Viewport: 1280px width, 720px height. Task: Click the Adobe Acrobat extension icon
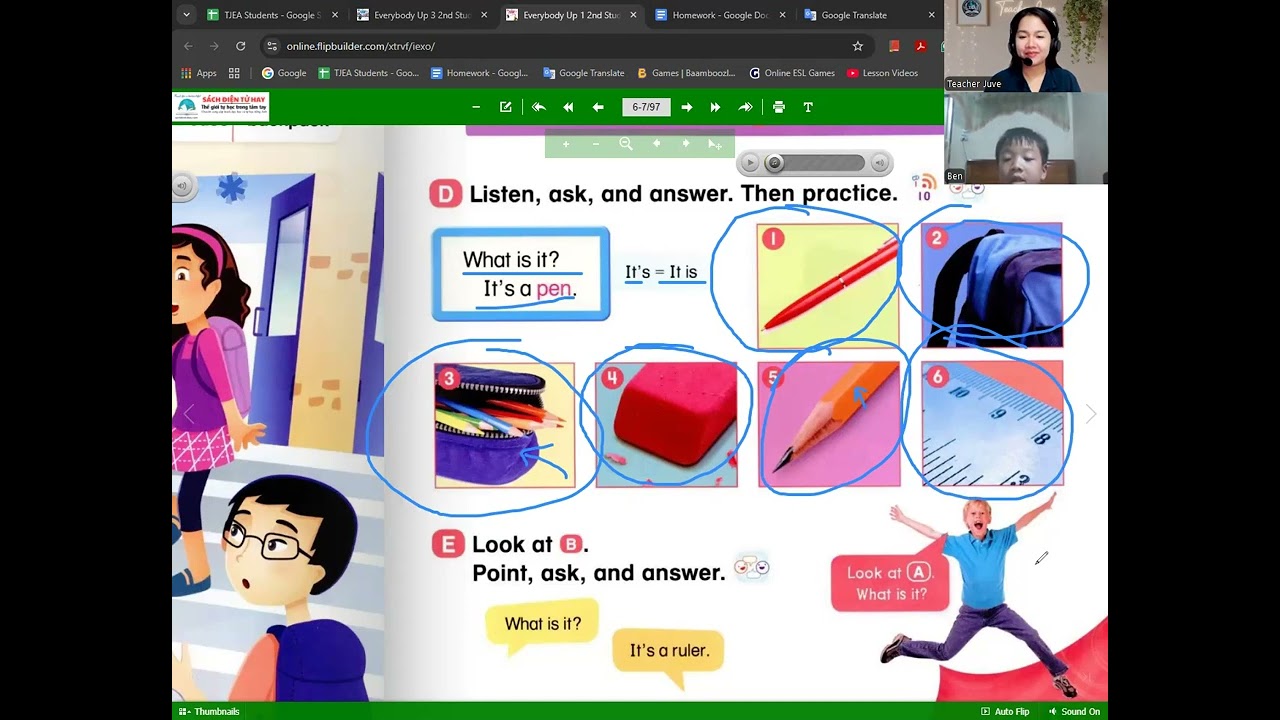(920, 46)
